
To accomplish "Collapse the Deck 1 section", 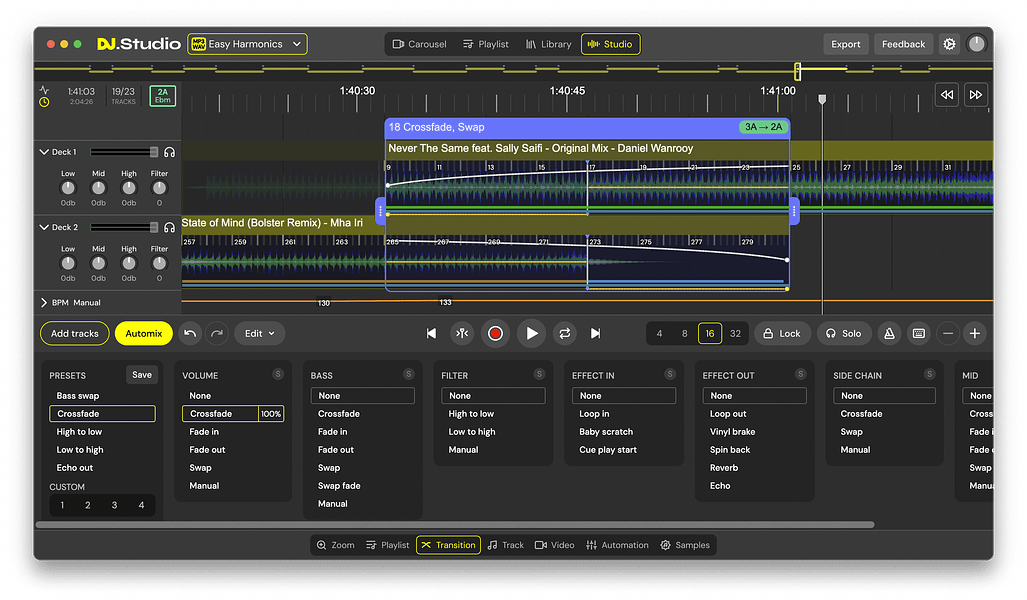I will (44, 152).
